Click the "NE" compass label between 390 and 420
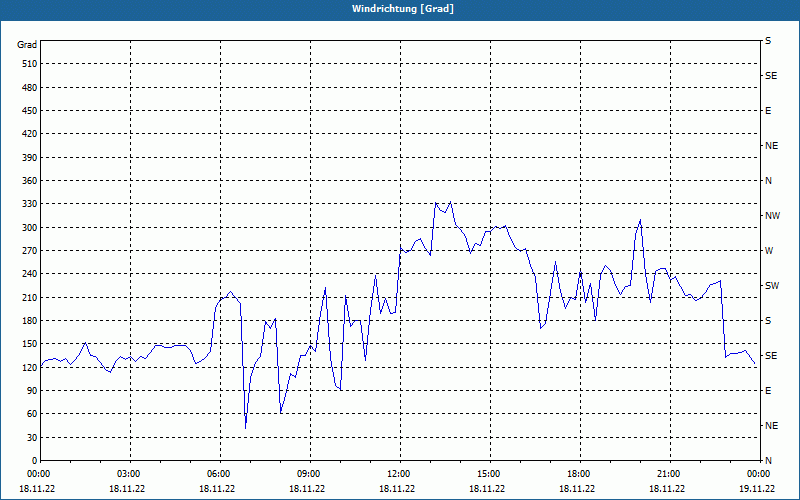 (x=771, y=146)
